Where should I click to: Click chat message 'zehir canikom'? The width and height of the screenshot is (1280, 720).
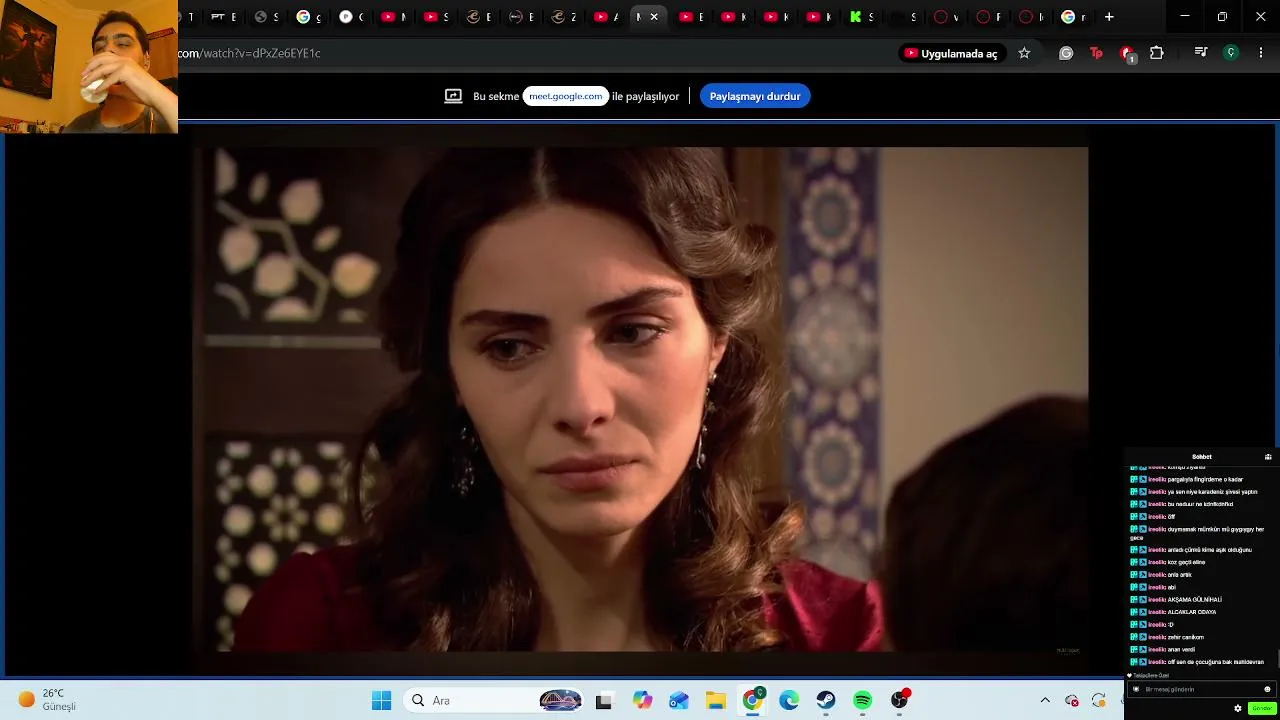tap(1186, 637)
